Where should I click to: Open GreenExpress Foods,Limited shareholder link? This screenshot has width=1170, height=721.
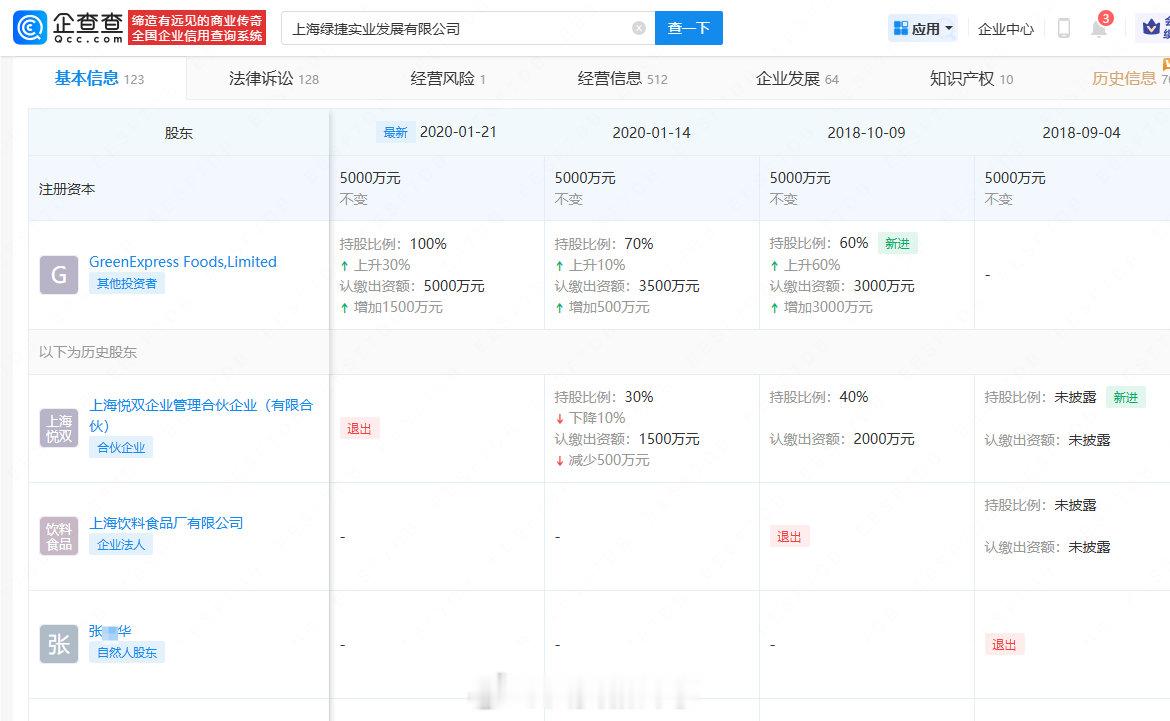[x=183, y=262]
